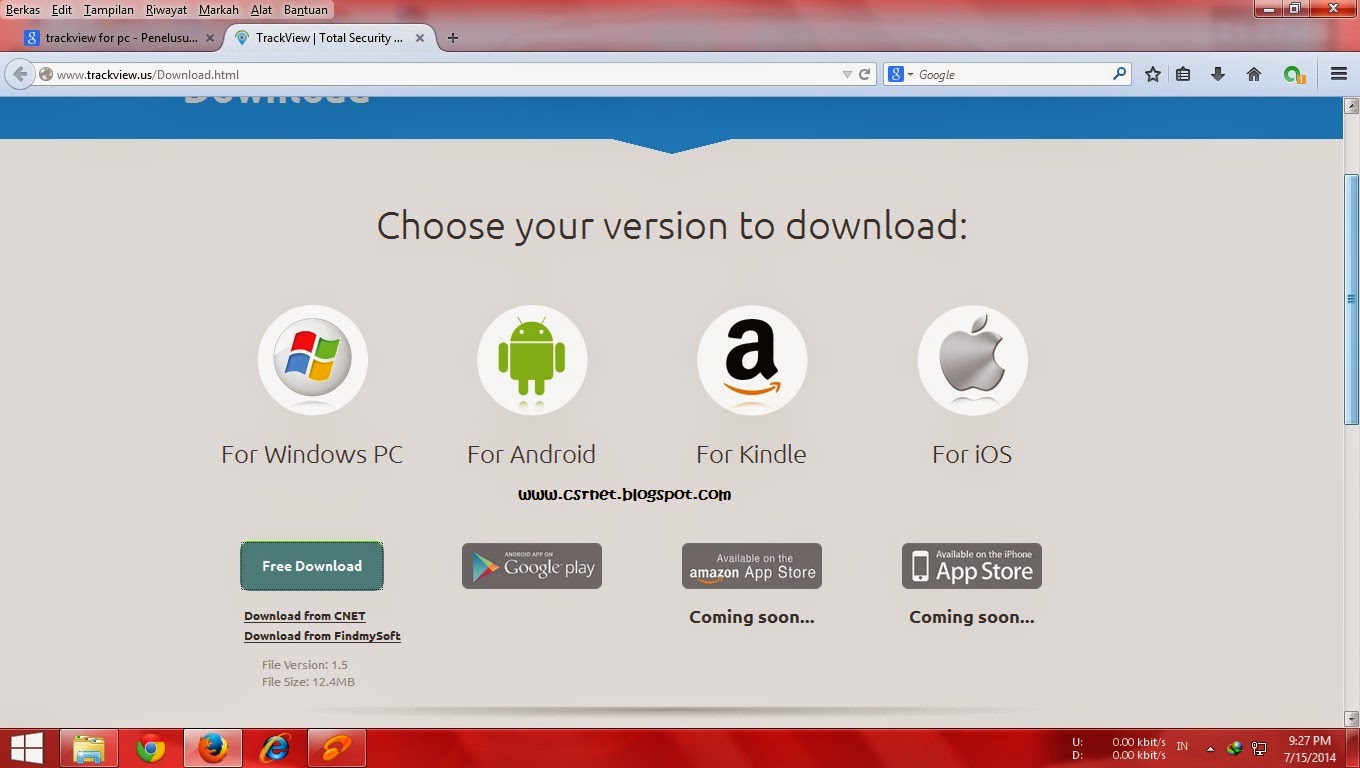Click the For iOS heading

click(x=972, y=454)
